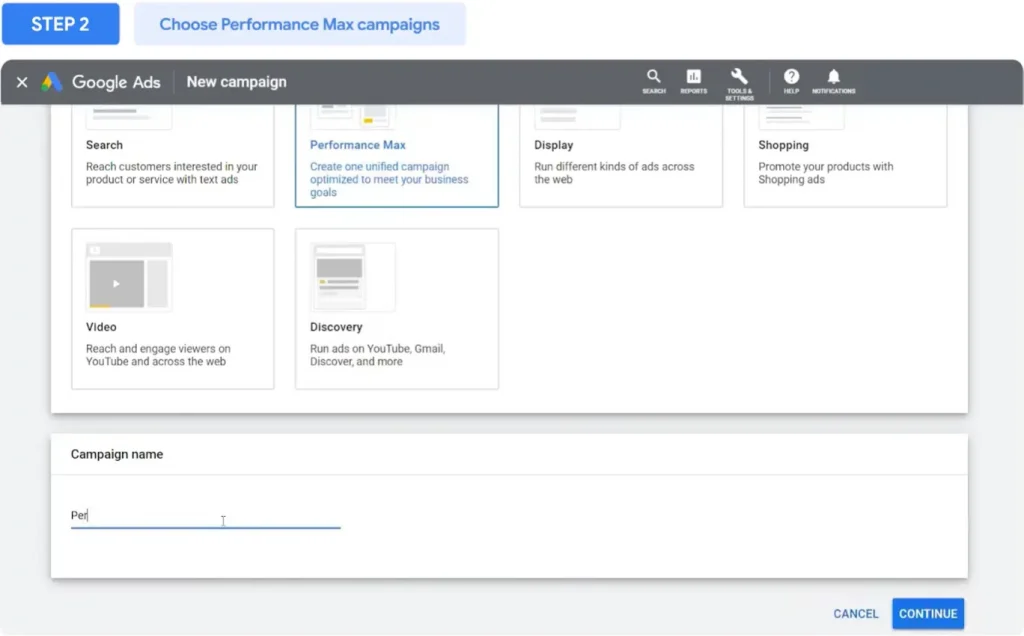Viewport: 1024px width, 636px height.
Task: Close the New campaign dialog
Action: (22, 82)
